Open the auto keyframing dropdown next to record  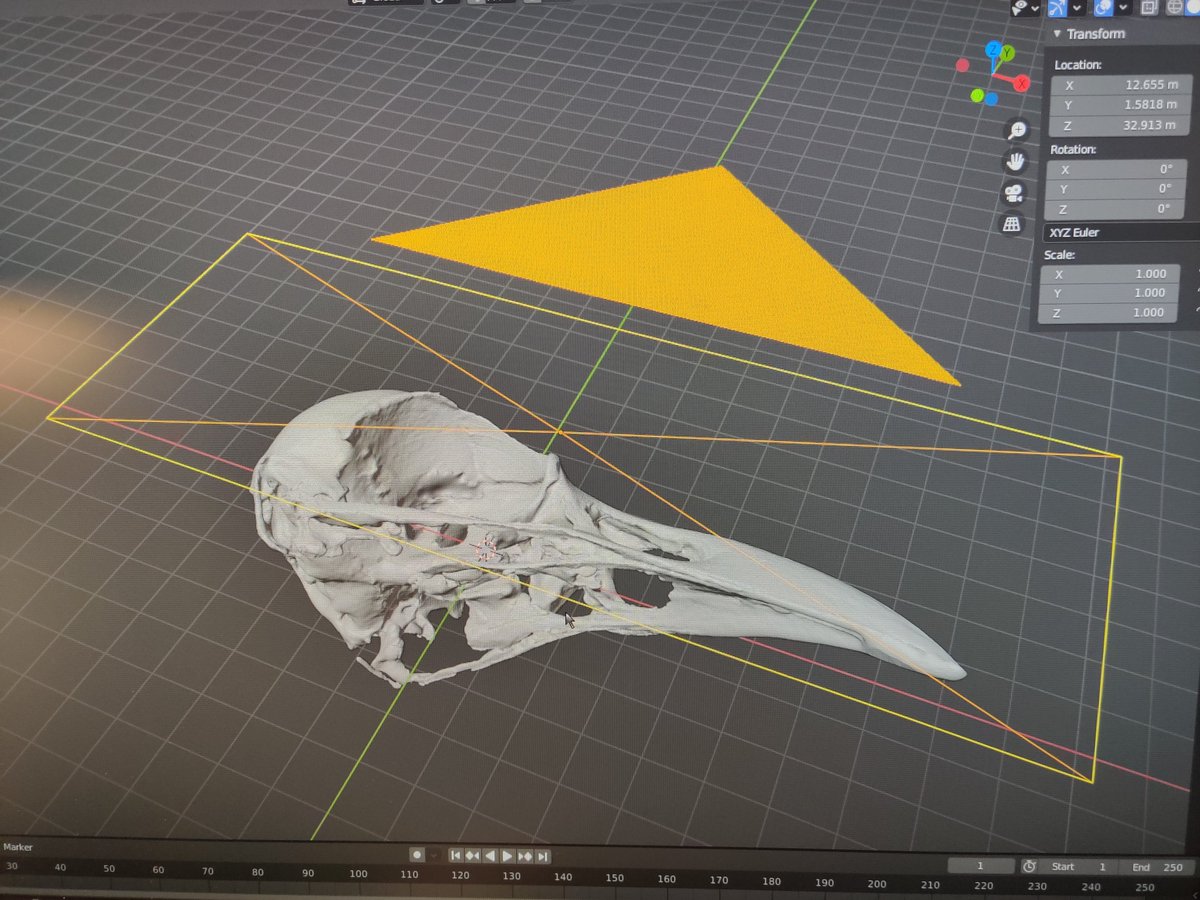[x=434, y=856]
